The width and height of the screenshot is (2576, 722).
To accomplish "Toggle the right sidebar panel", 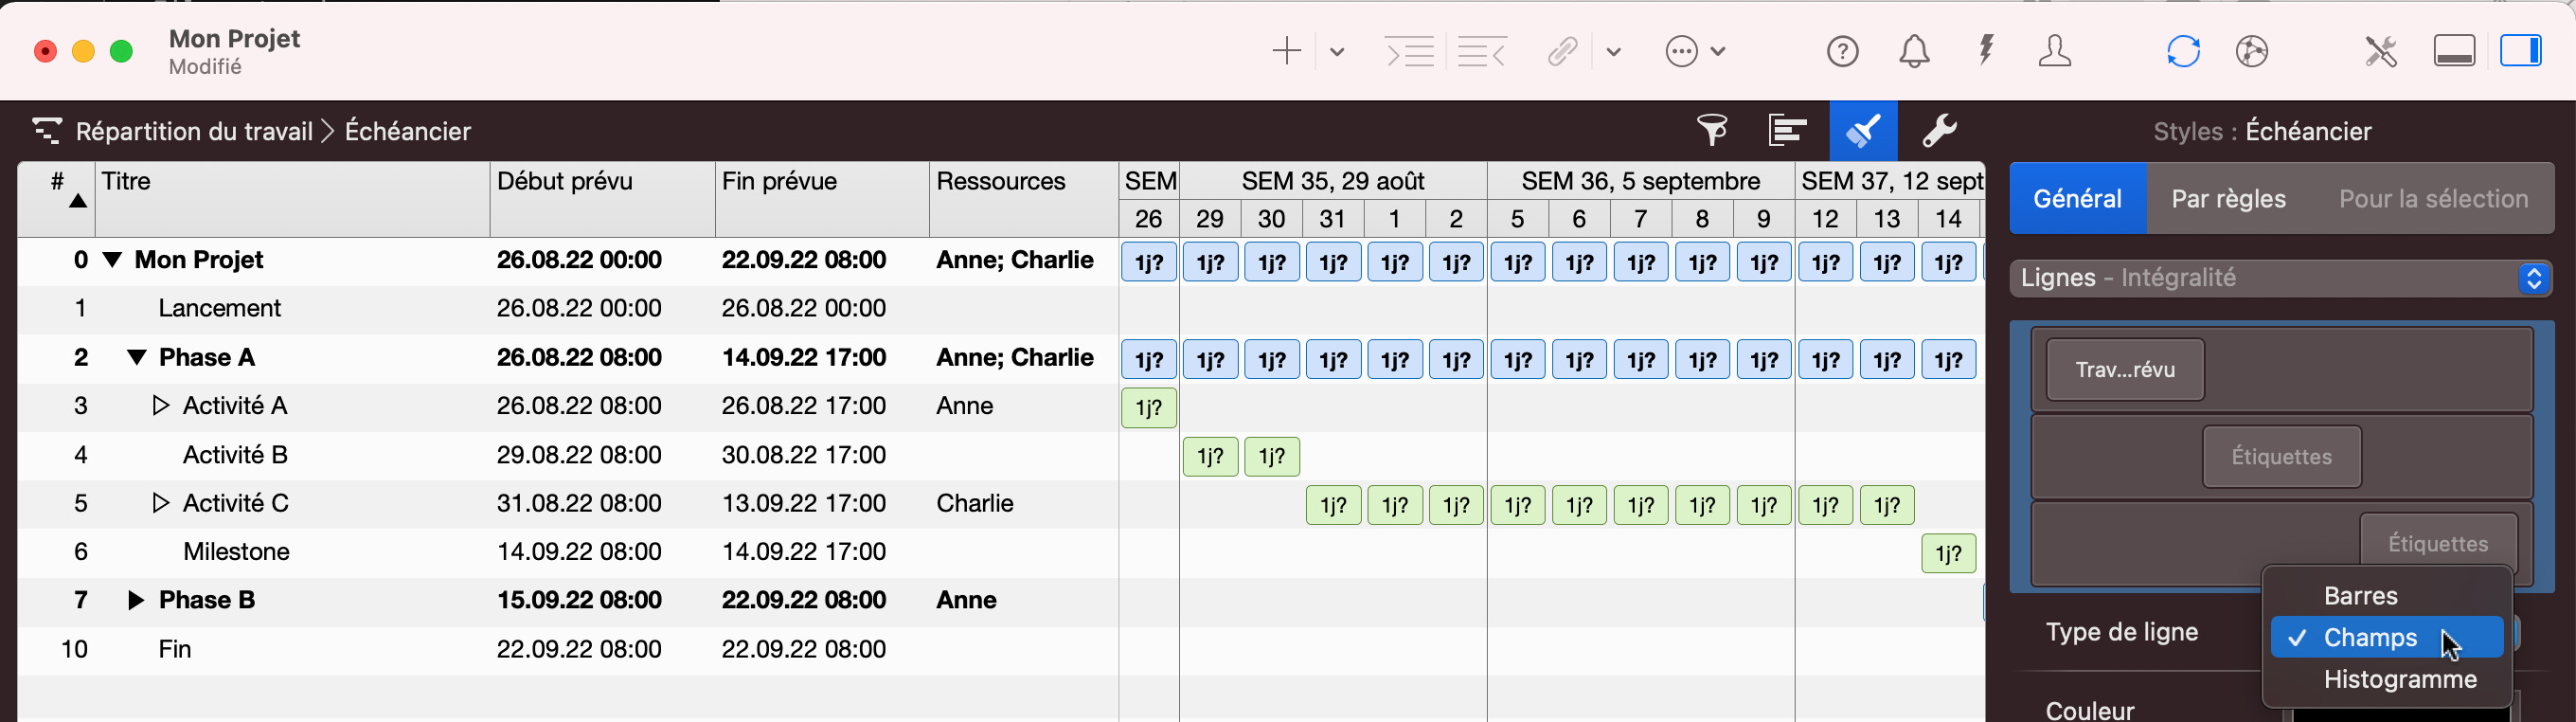I will 2521,51.
